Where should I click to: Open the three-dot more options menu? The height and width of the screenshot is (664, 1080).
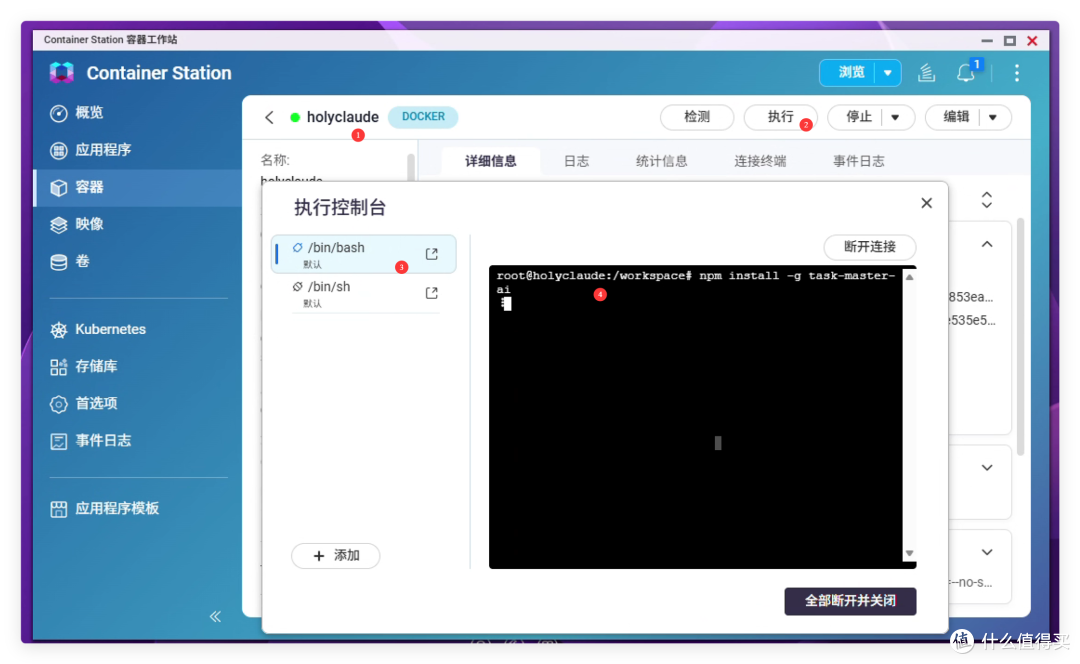click(1017, 73)
